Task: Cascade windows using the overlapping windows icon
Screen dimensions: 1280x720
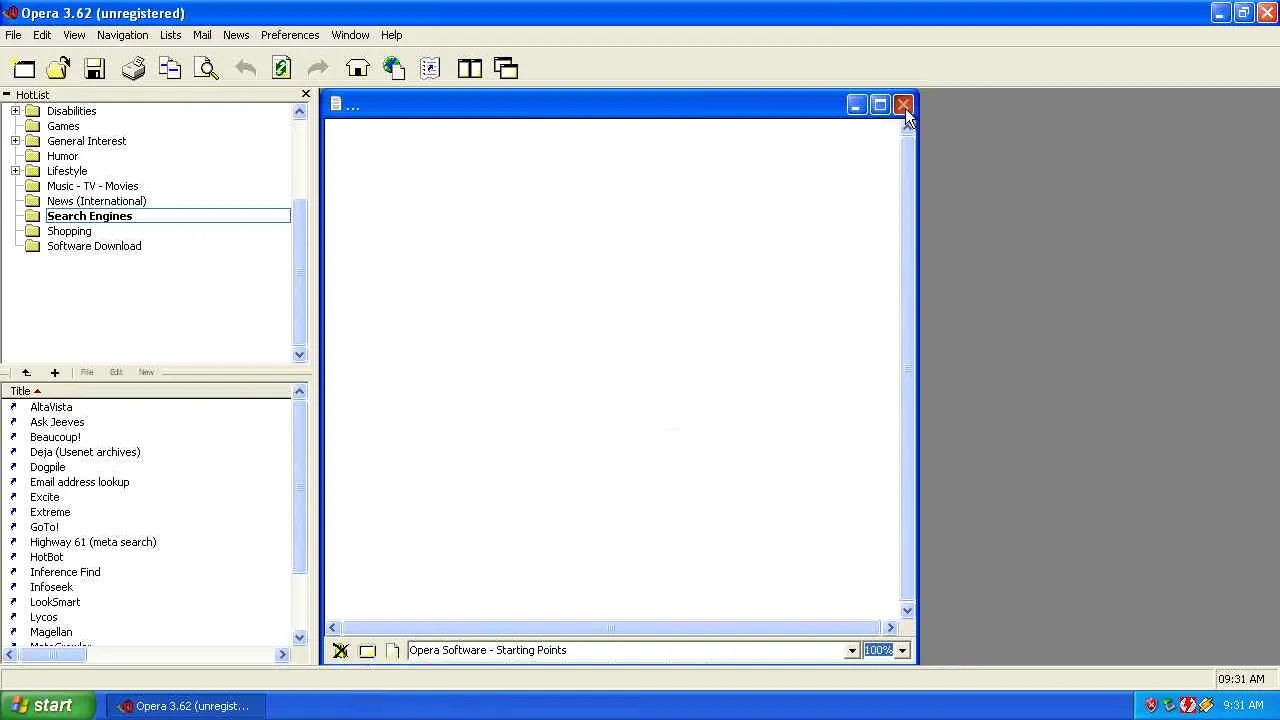Action: point(506,68)
